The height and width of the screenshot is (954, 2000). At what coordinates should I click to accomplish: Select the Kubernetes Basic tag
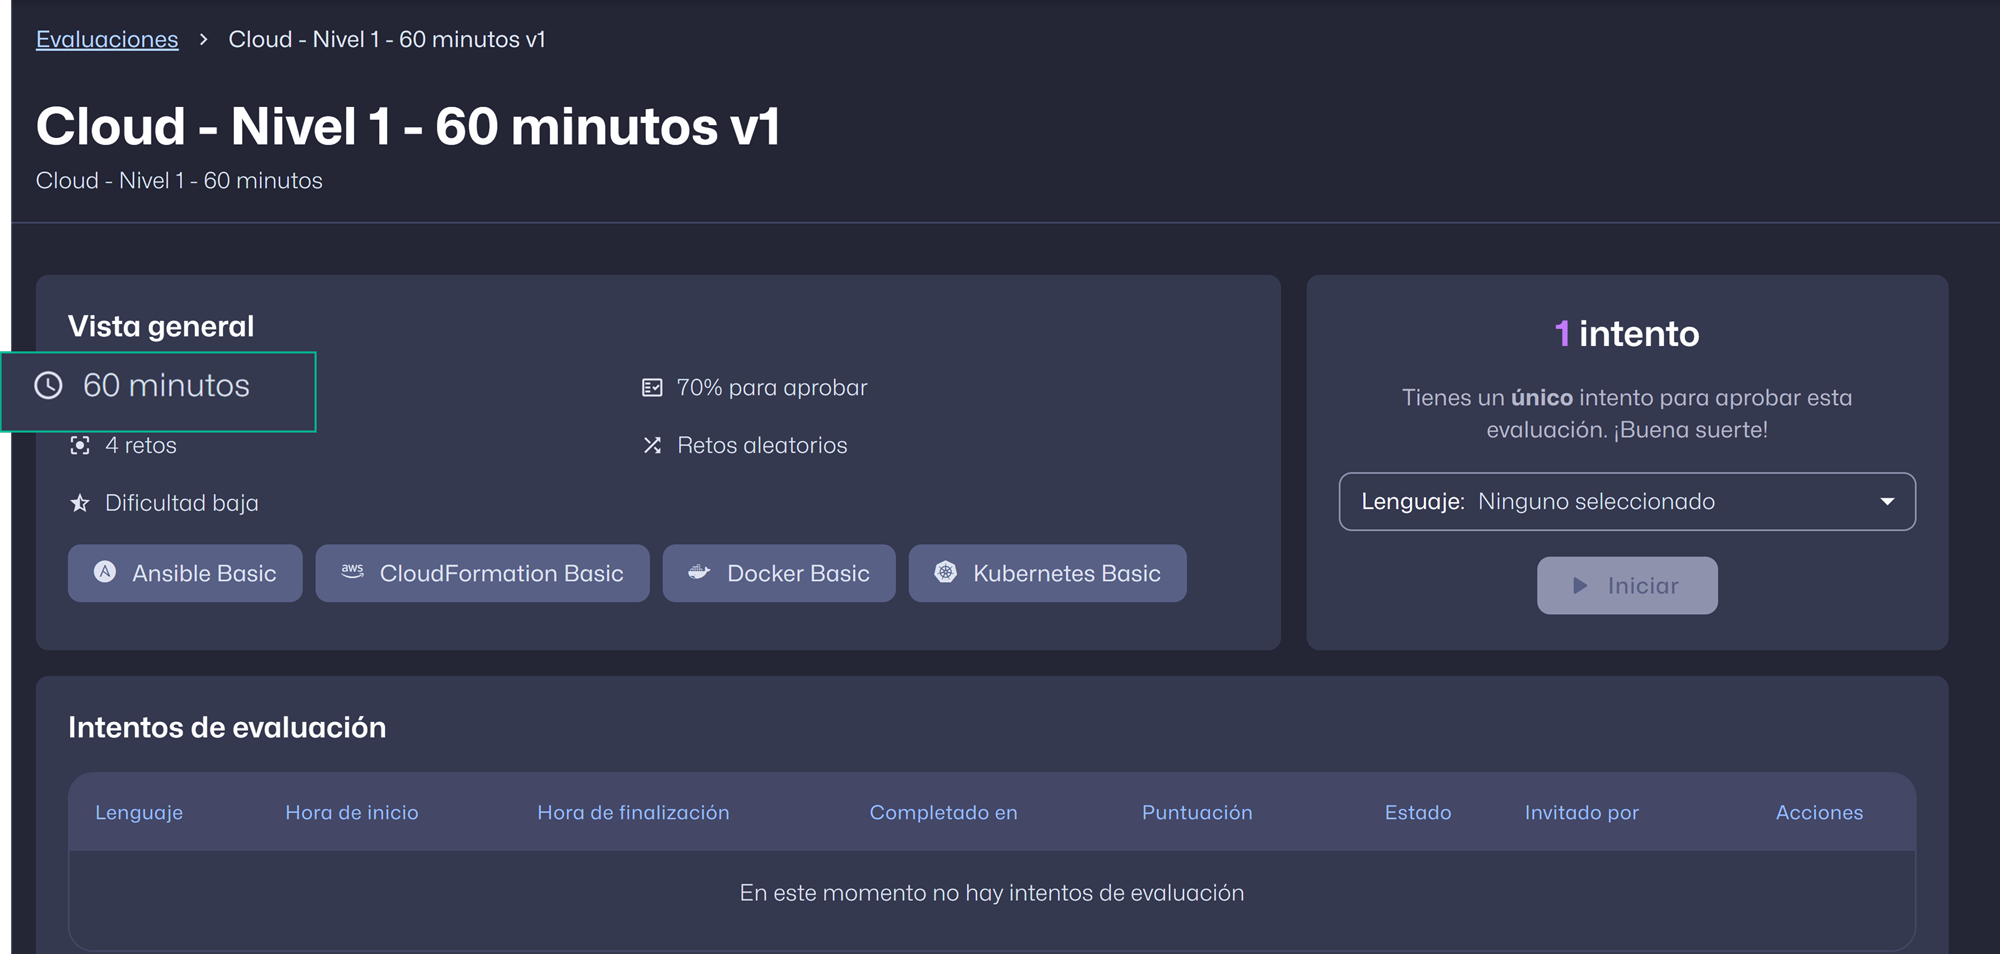[x=1047, y=573]
